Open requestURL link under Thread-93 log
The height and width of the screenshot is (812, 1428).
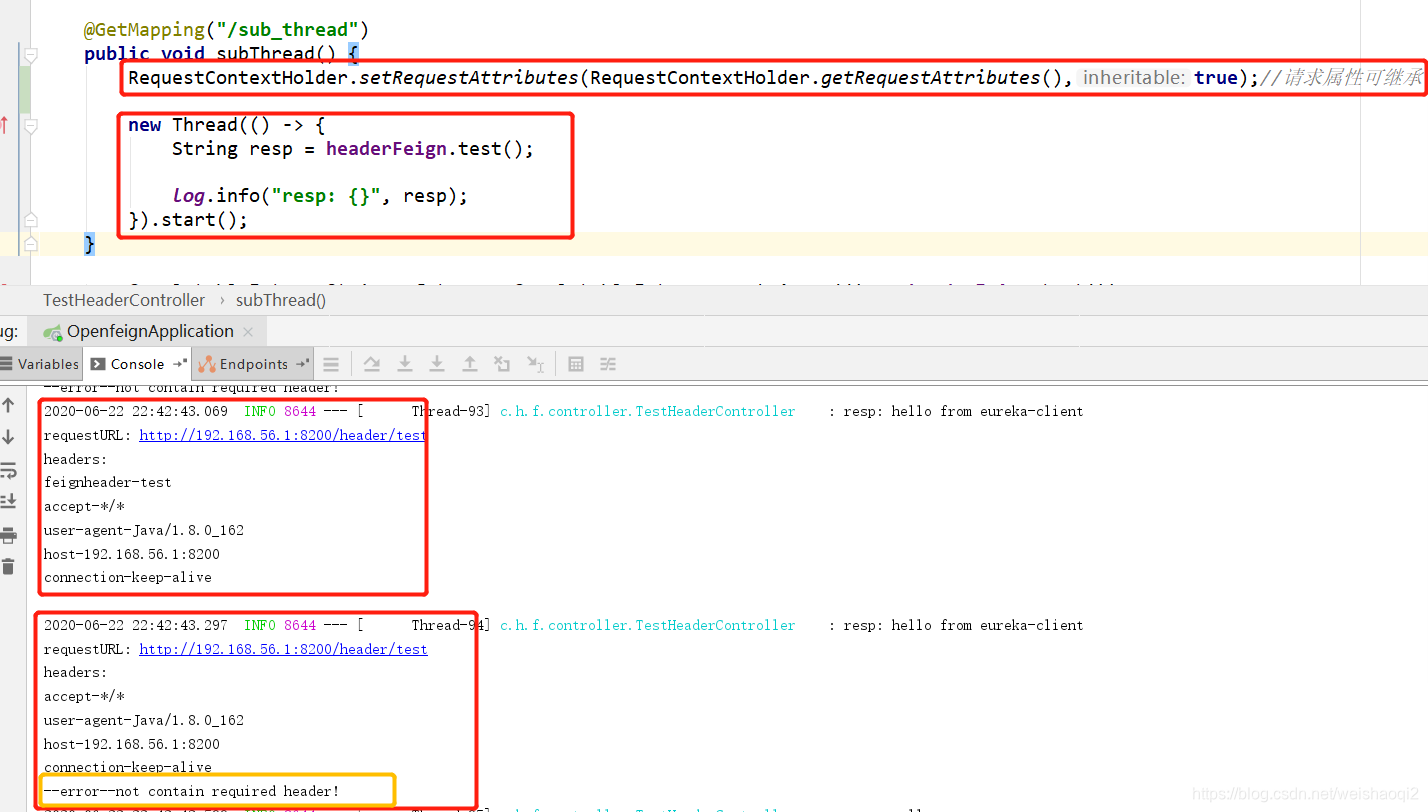(x=283, y=435)
